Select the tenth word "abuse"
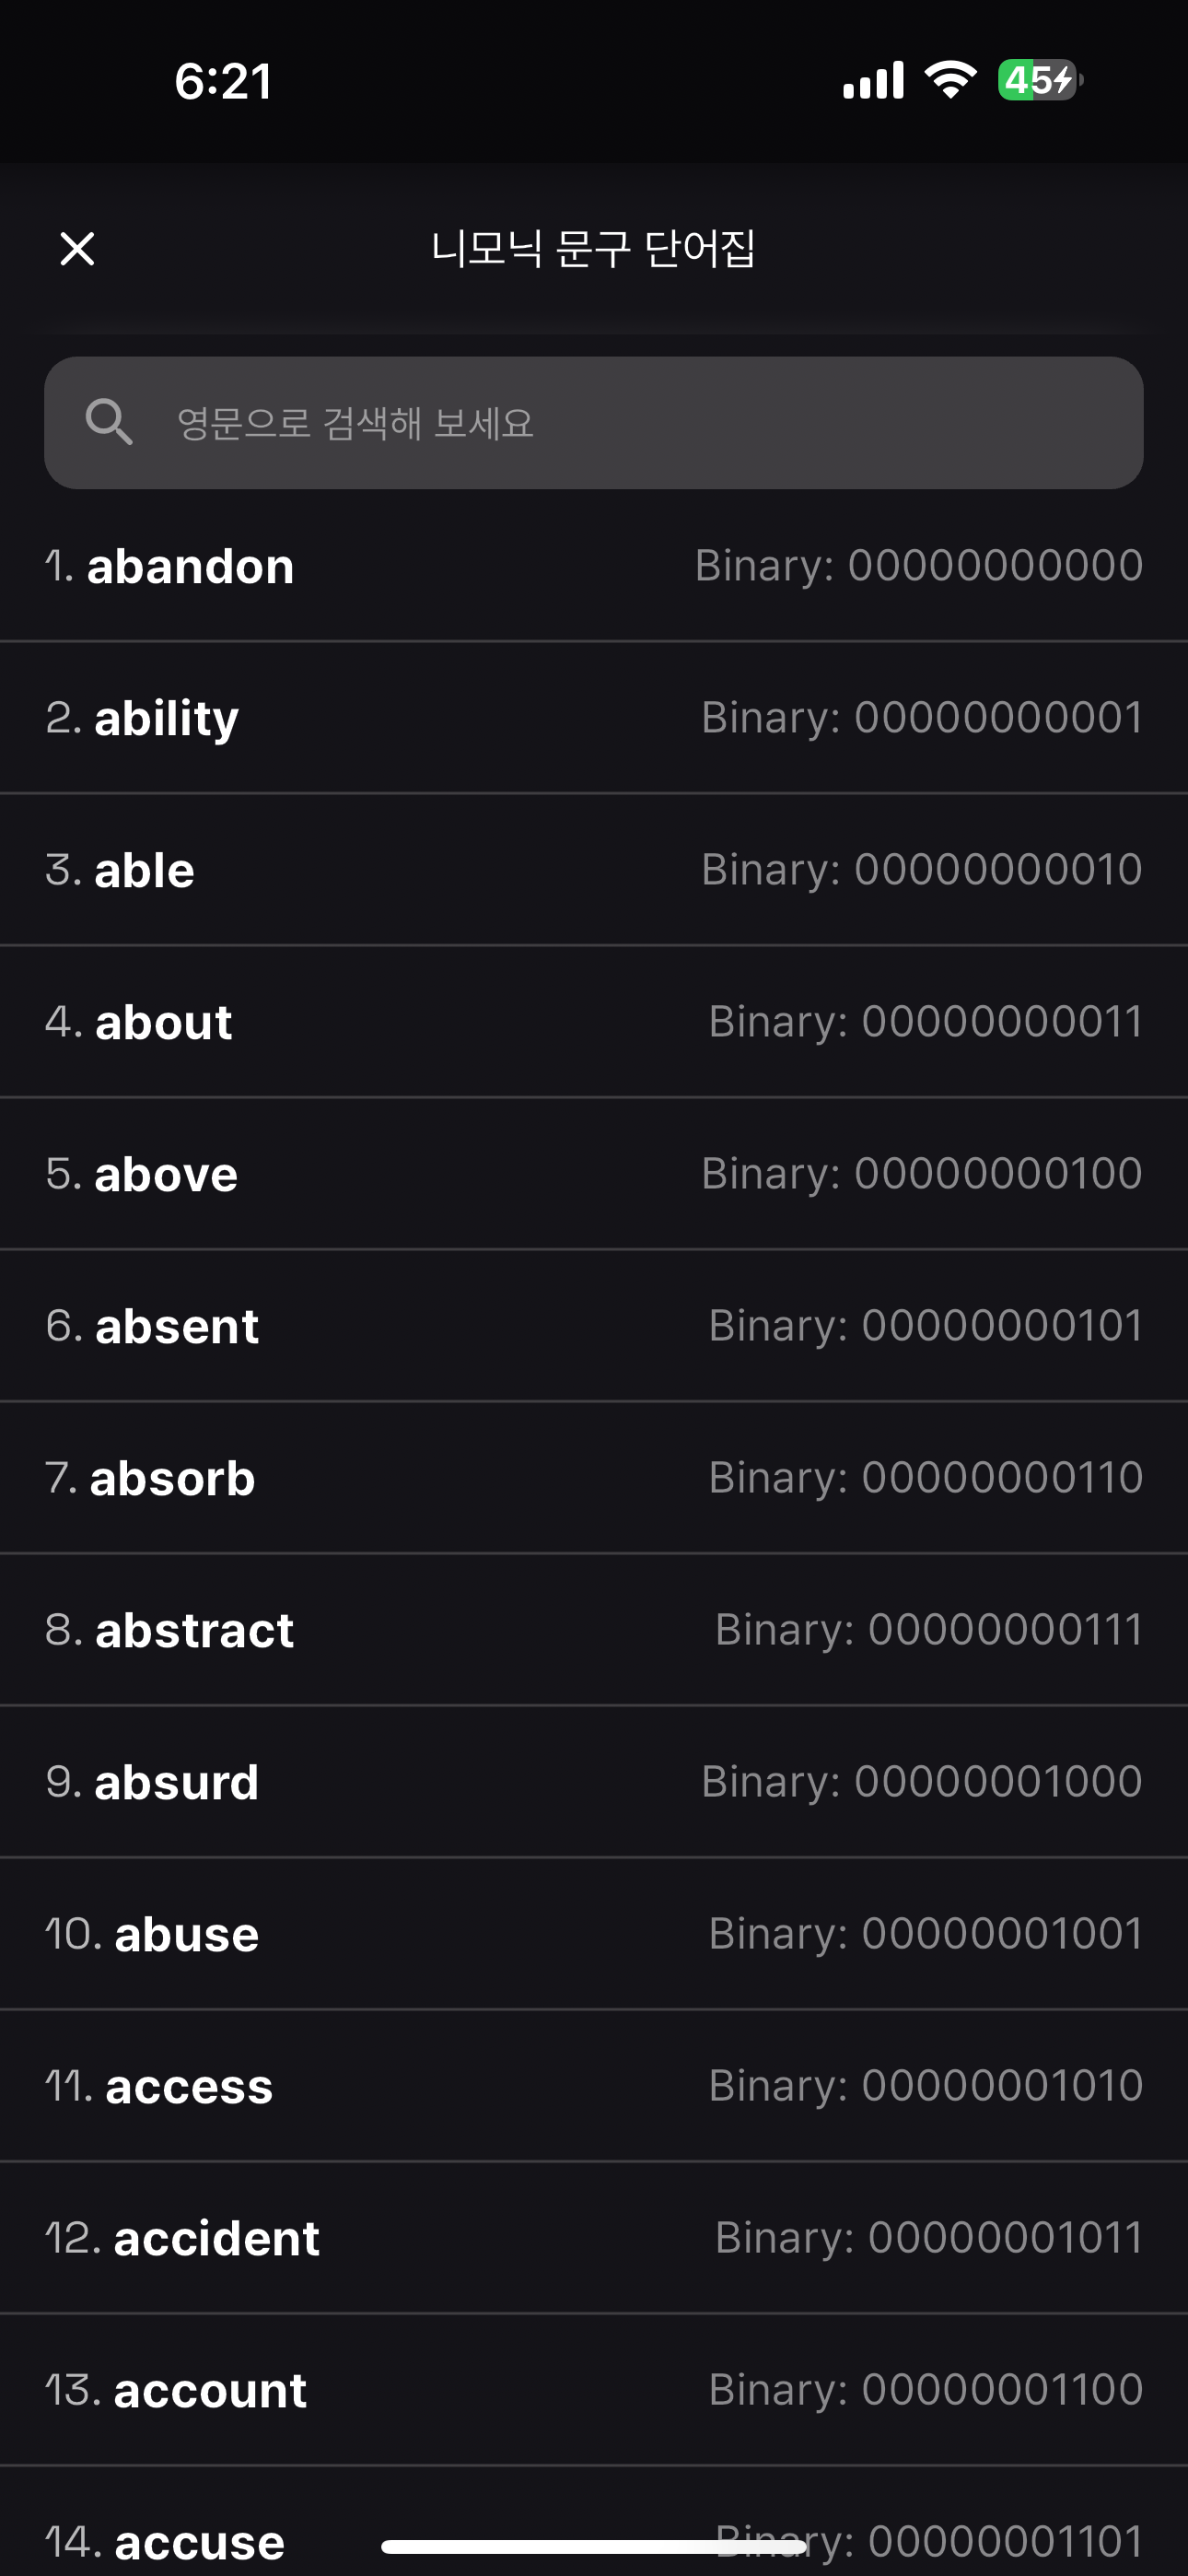 tap(186, 1935)
